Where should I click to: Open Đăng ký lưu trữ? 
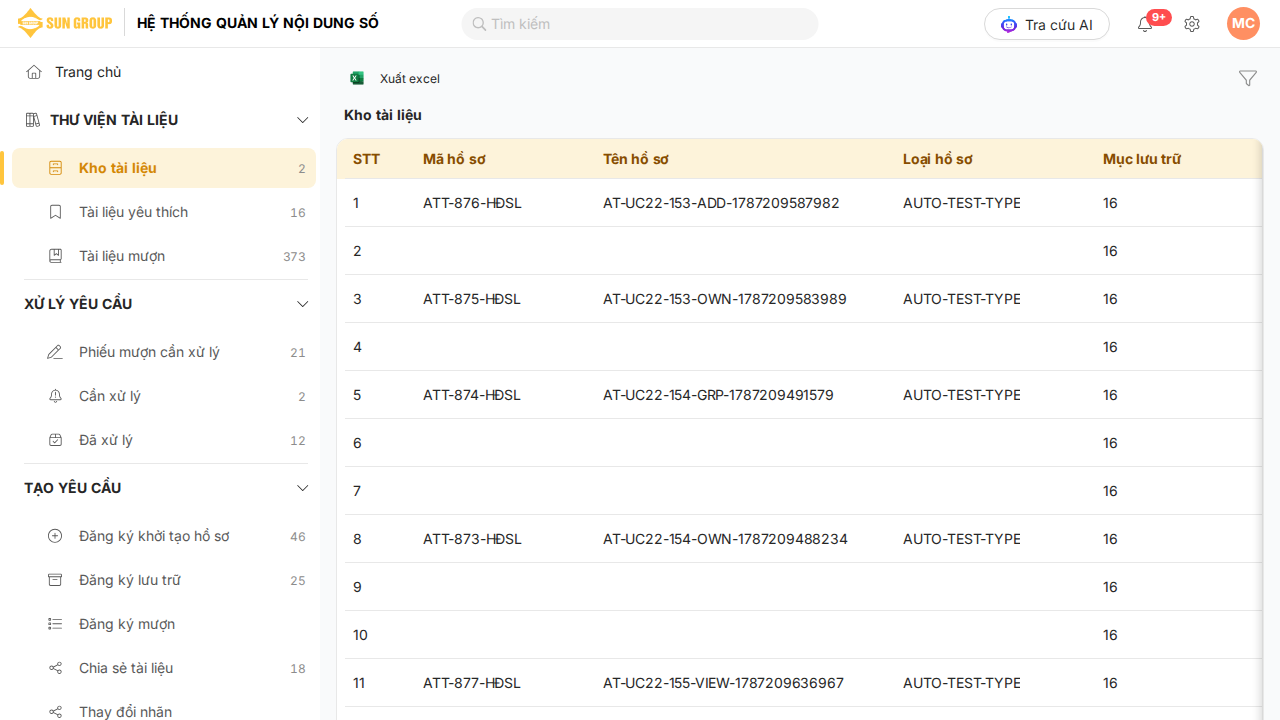pos(164,580)
